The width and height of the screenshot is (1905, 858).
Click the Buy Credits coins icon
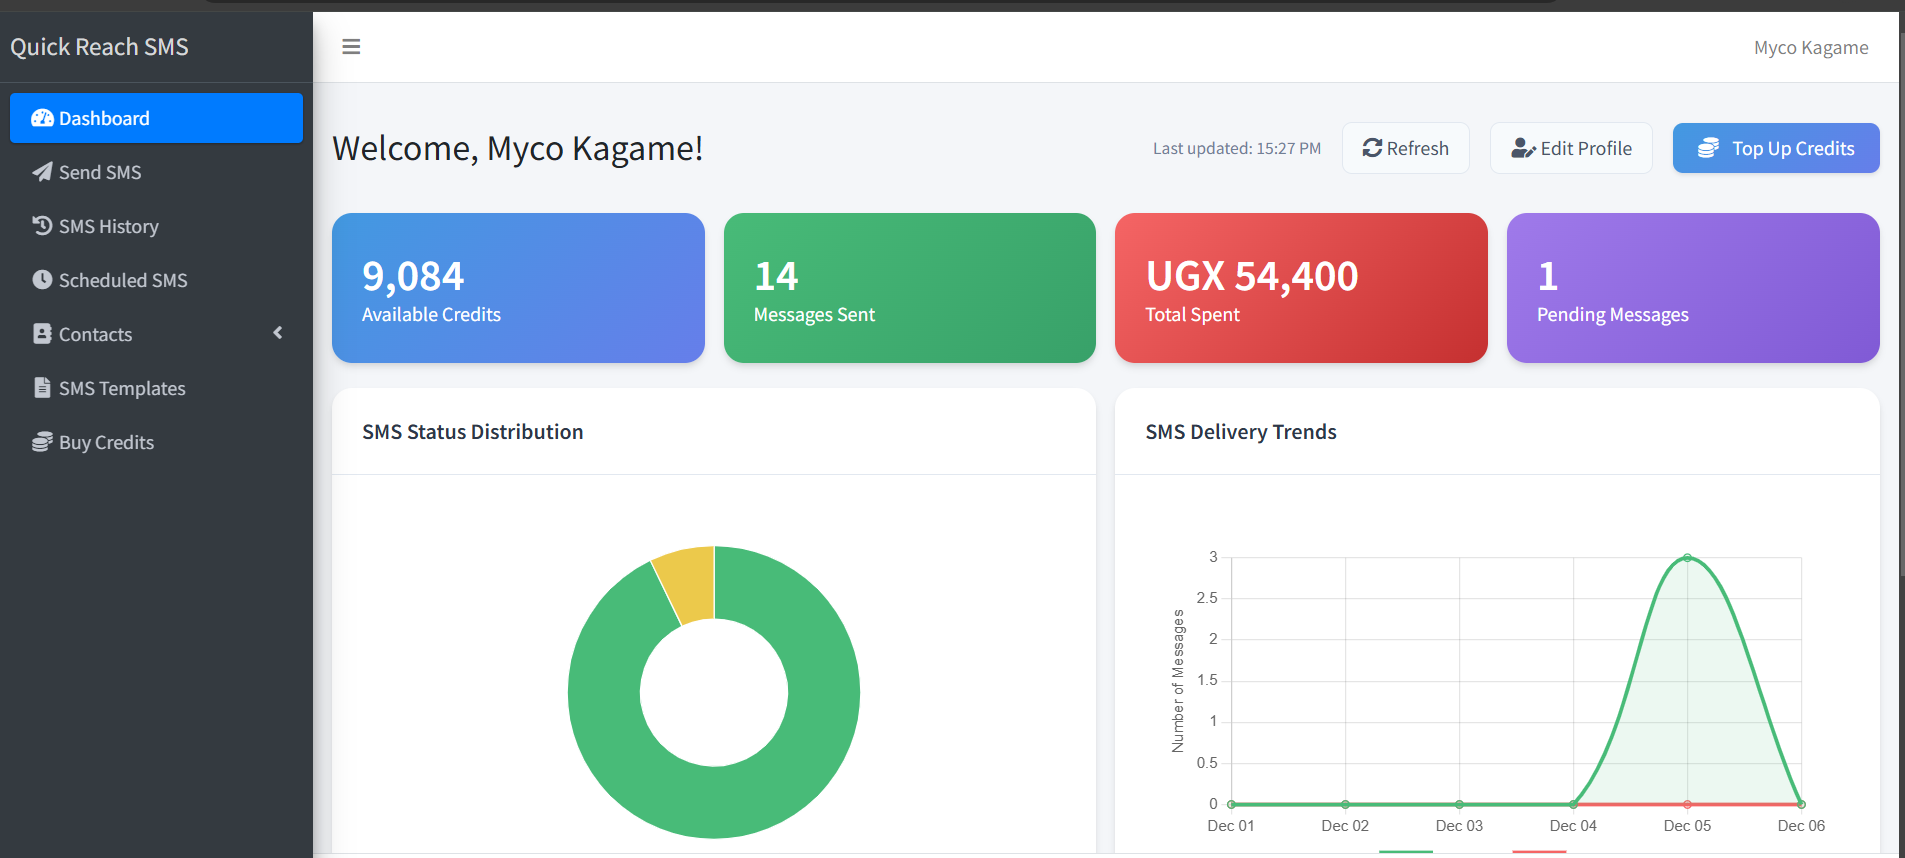42,442
